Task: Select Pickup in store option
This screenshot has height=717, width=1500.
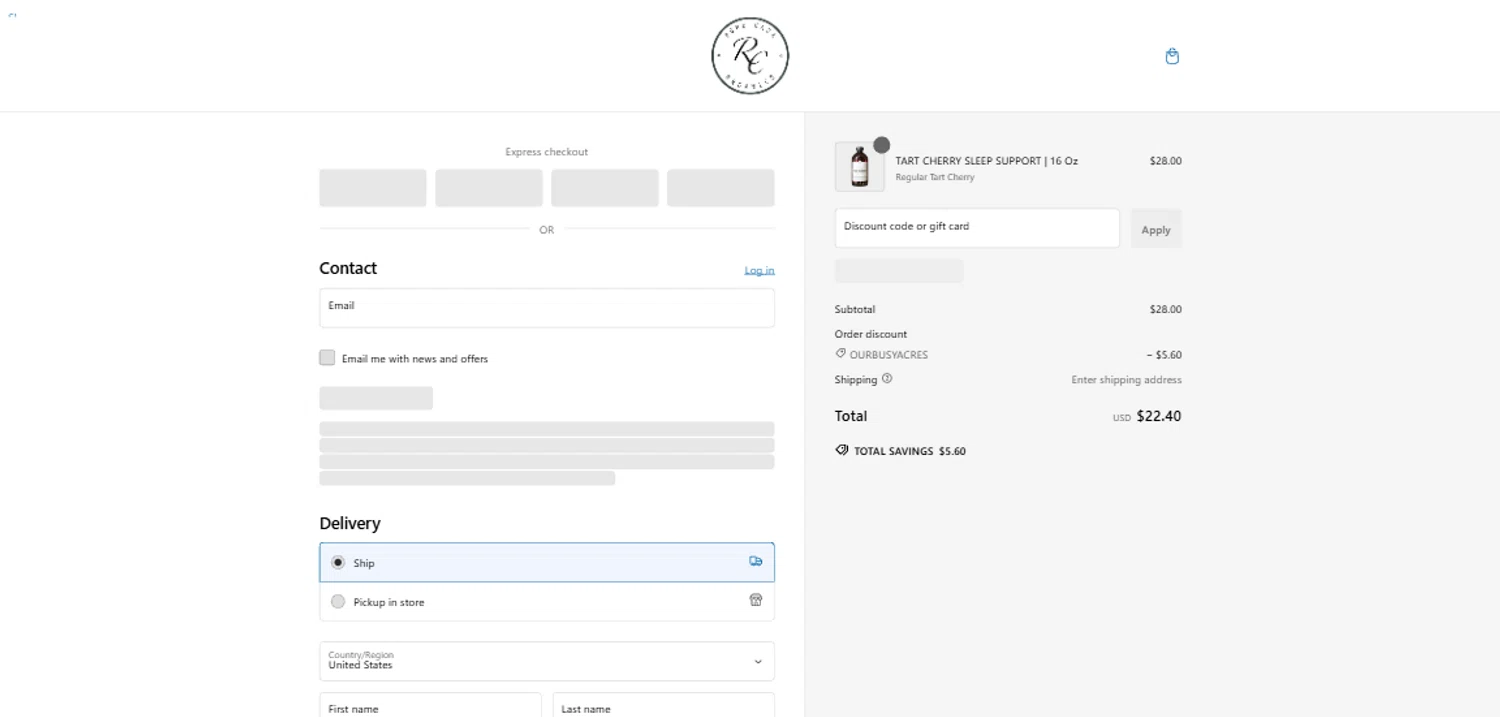Action: (x=338, y=602)
